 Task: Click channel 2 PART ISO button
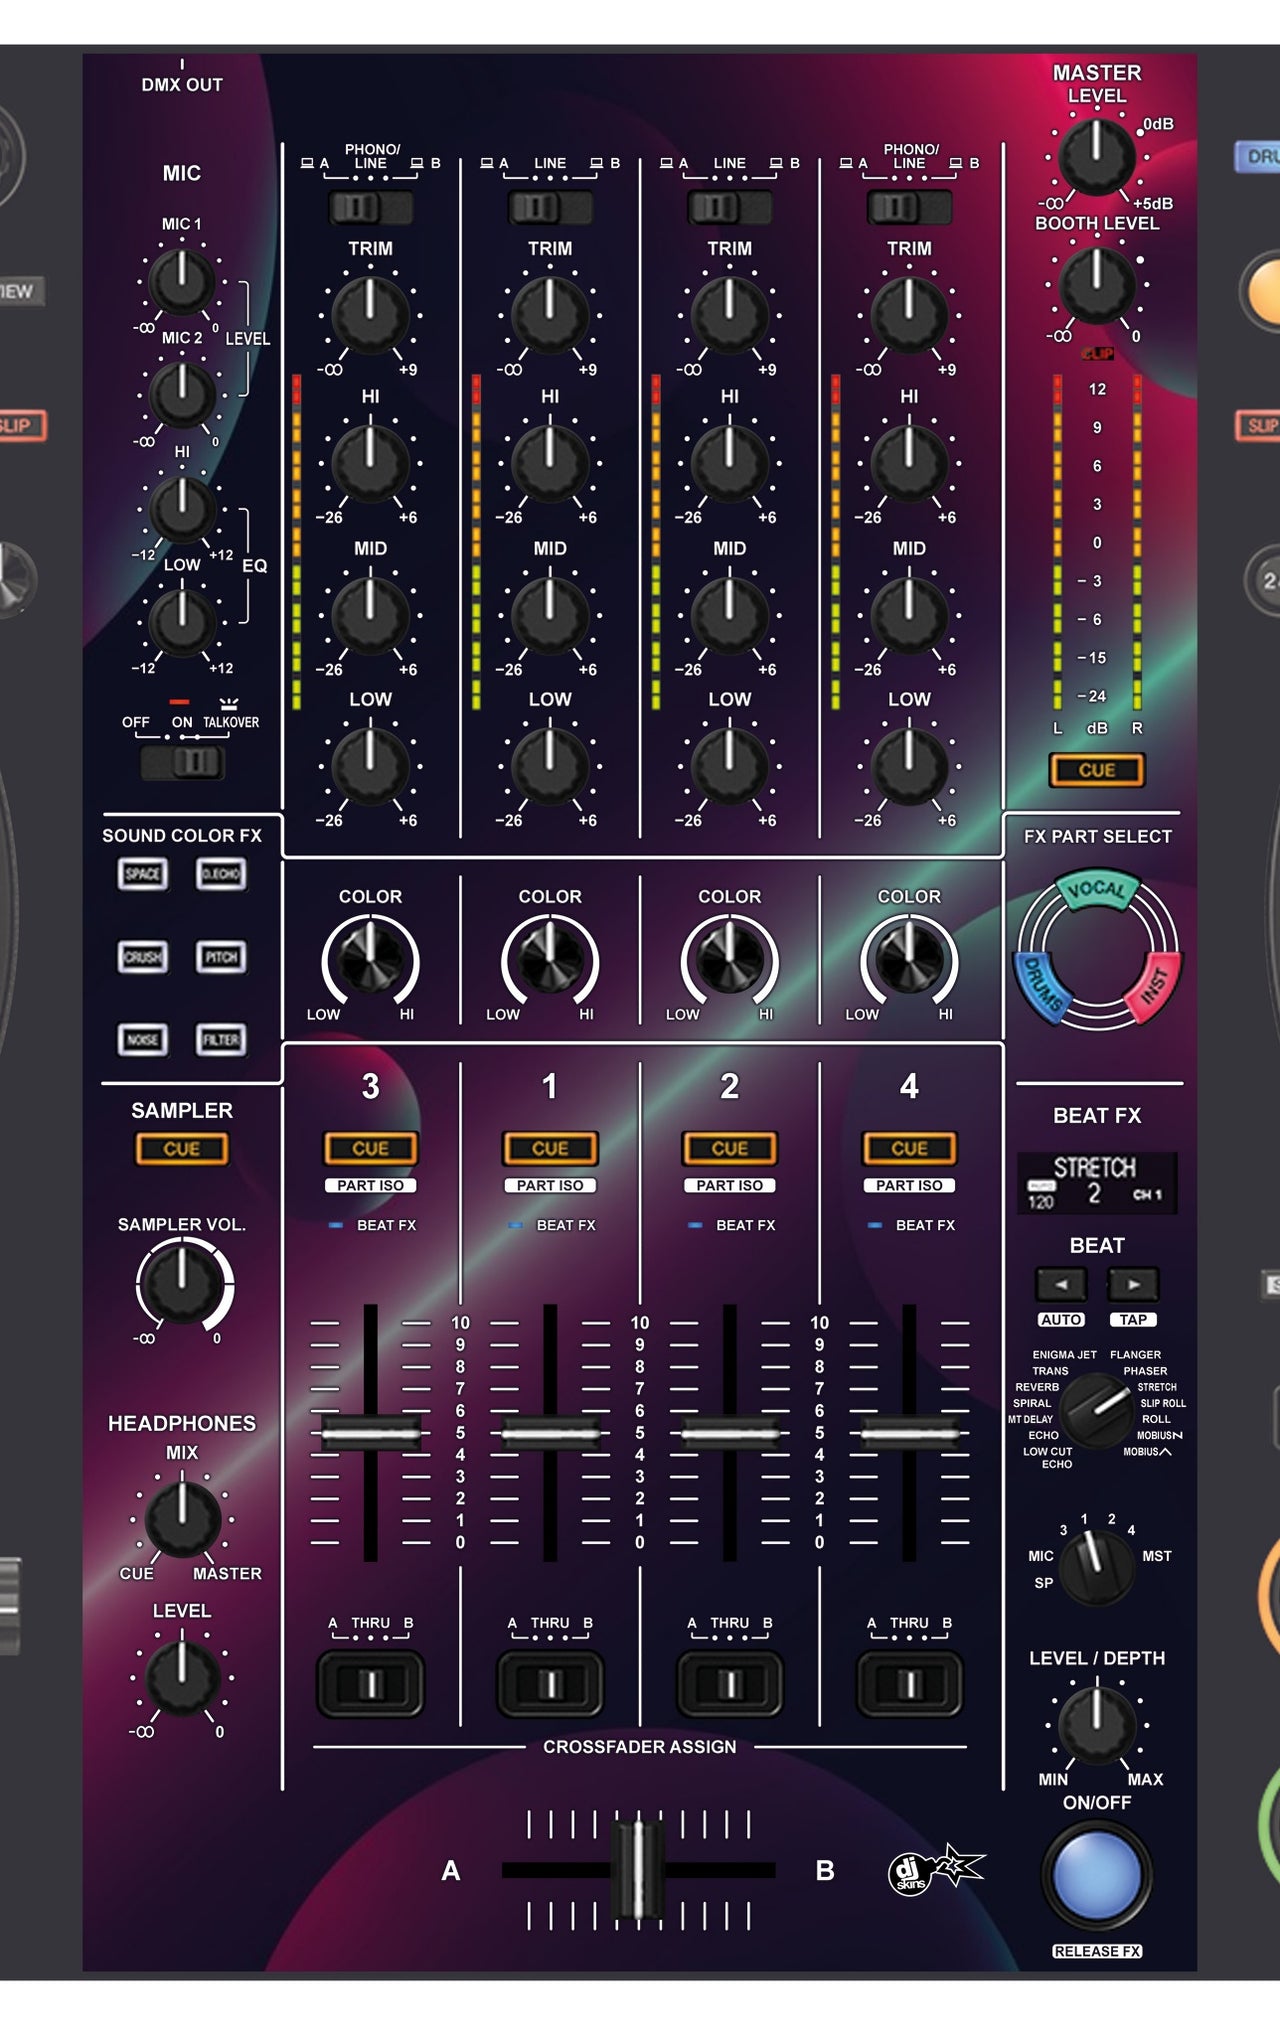tap(730, 1185)
